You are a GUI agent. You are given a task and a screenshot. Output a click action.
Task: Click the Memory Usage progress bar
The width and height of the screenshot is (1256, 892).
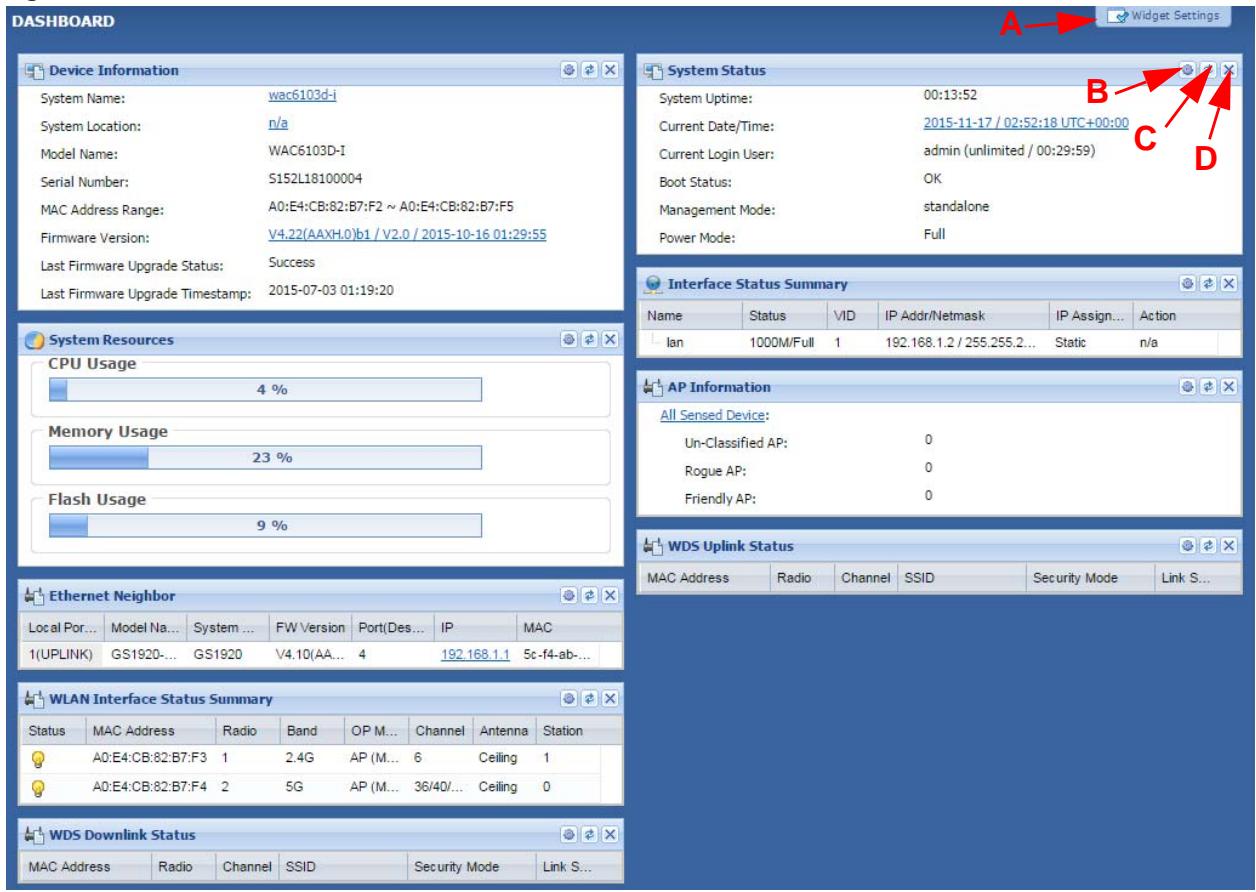coord(265,457)
